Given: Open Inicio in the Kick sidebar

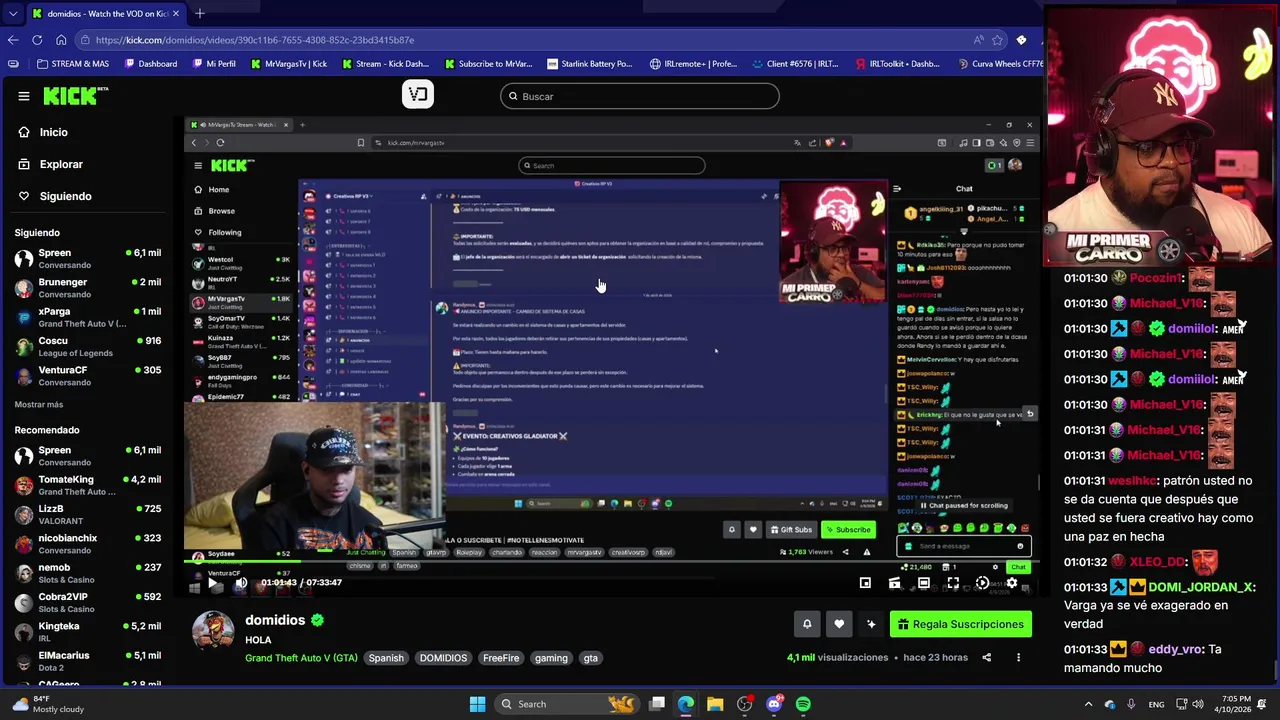Looking at the screenshot, I should click(x=54, y=132).
